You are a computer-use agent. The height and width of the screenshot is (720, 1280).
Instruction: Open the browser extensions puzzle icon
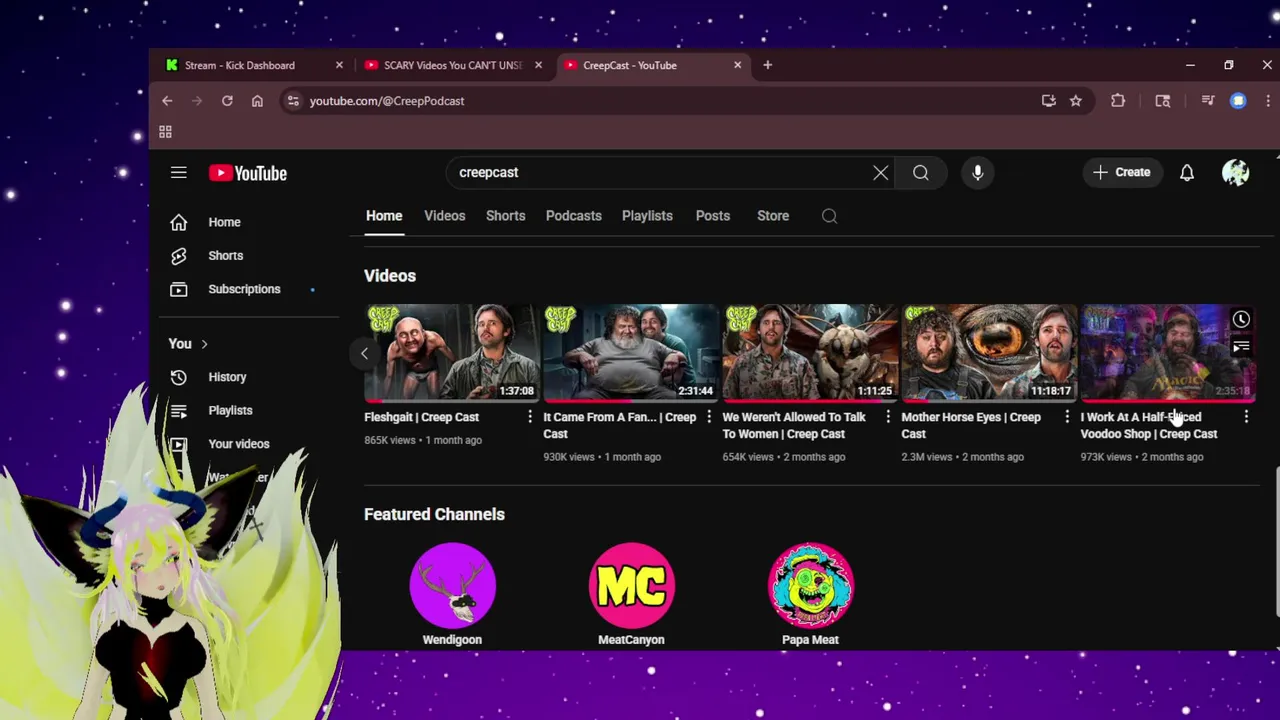(1118, 101)
